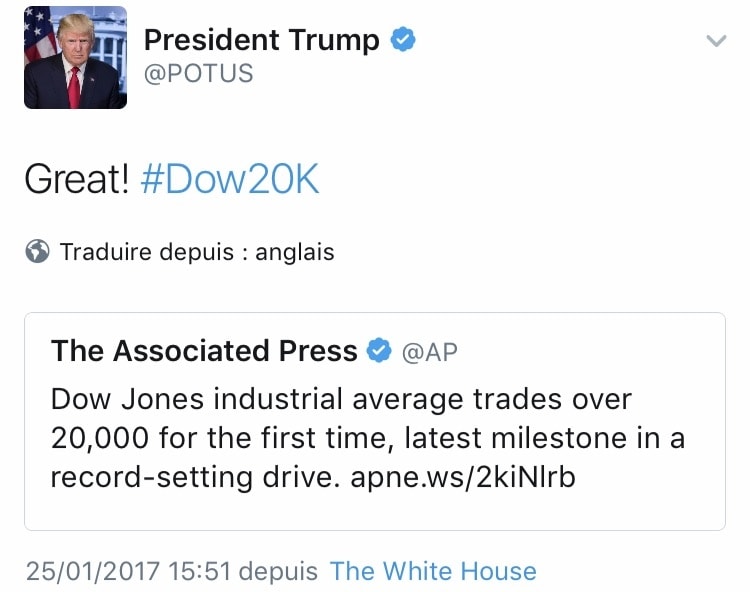
Task: Click the Associated Press verified badge
Action: [380, 351]
